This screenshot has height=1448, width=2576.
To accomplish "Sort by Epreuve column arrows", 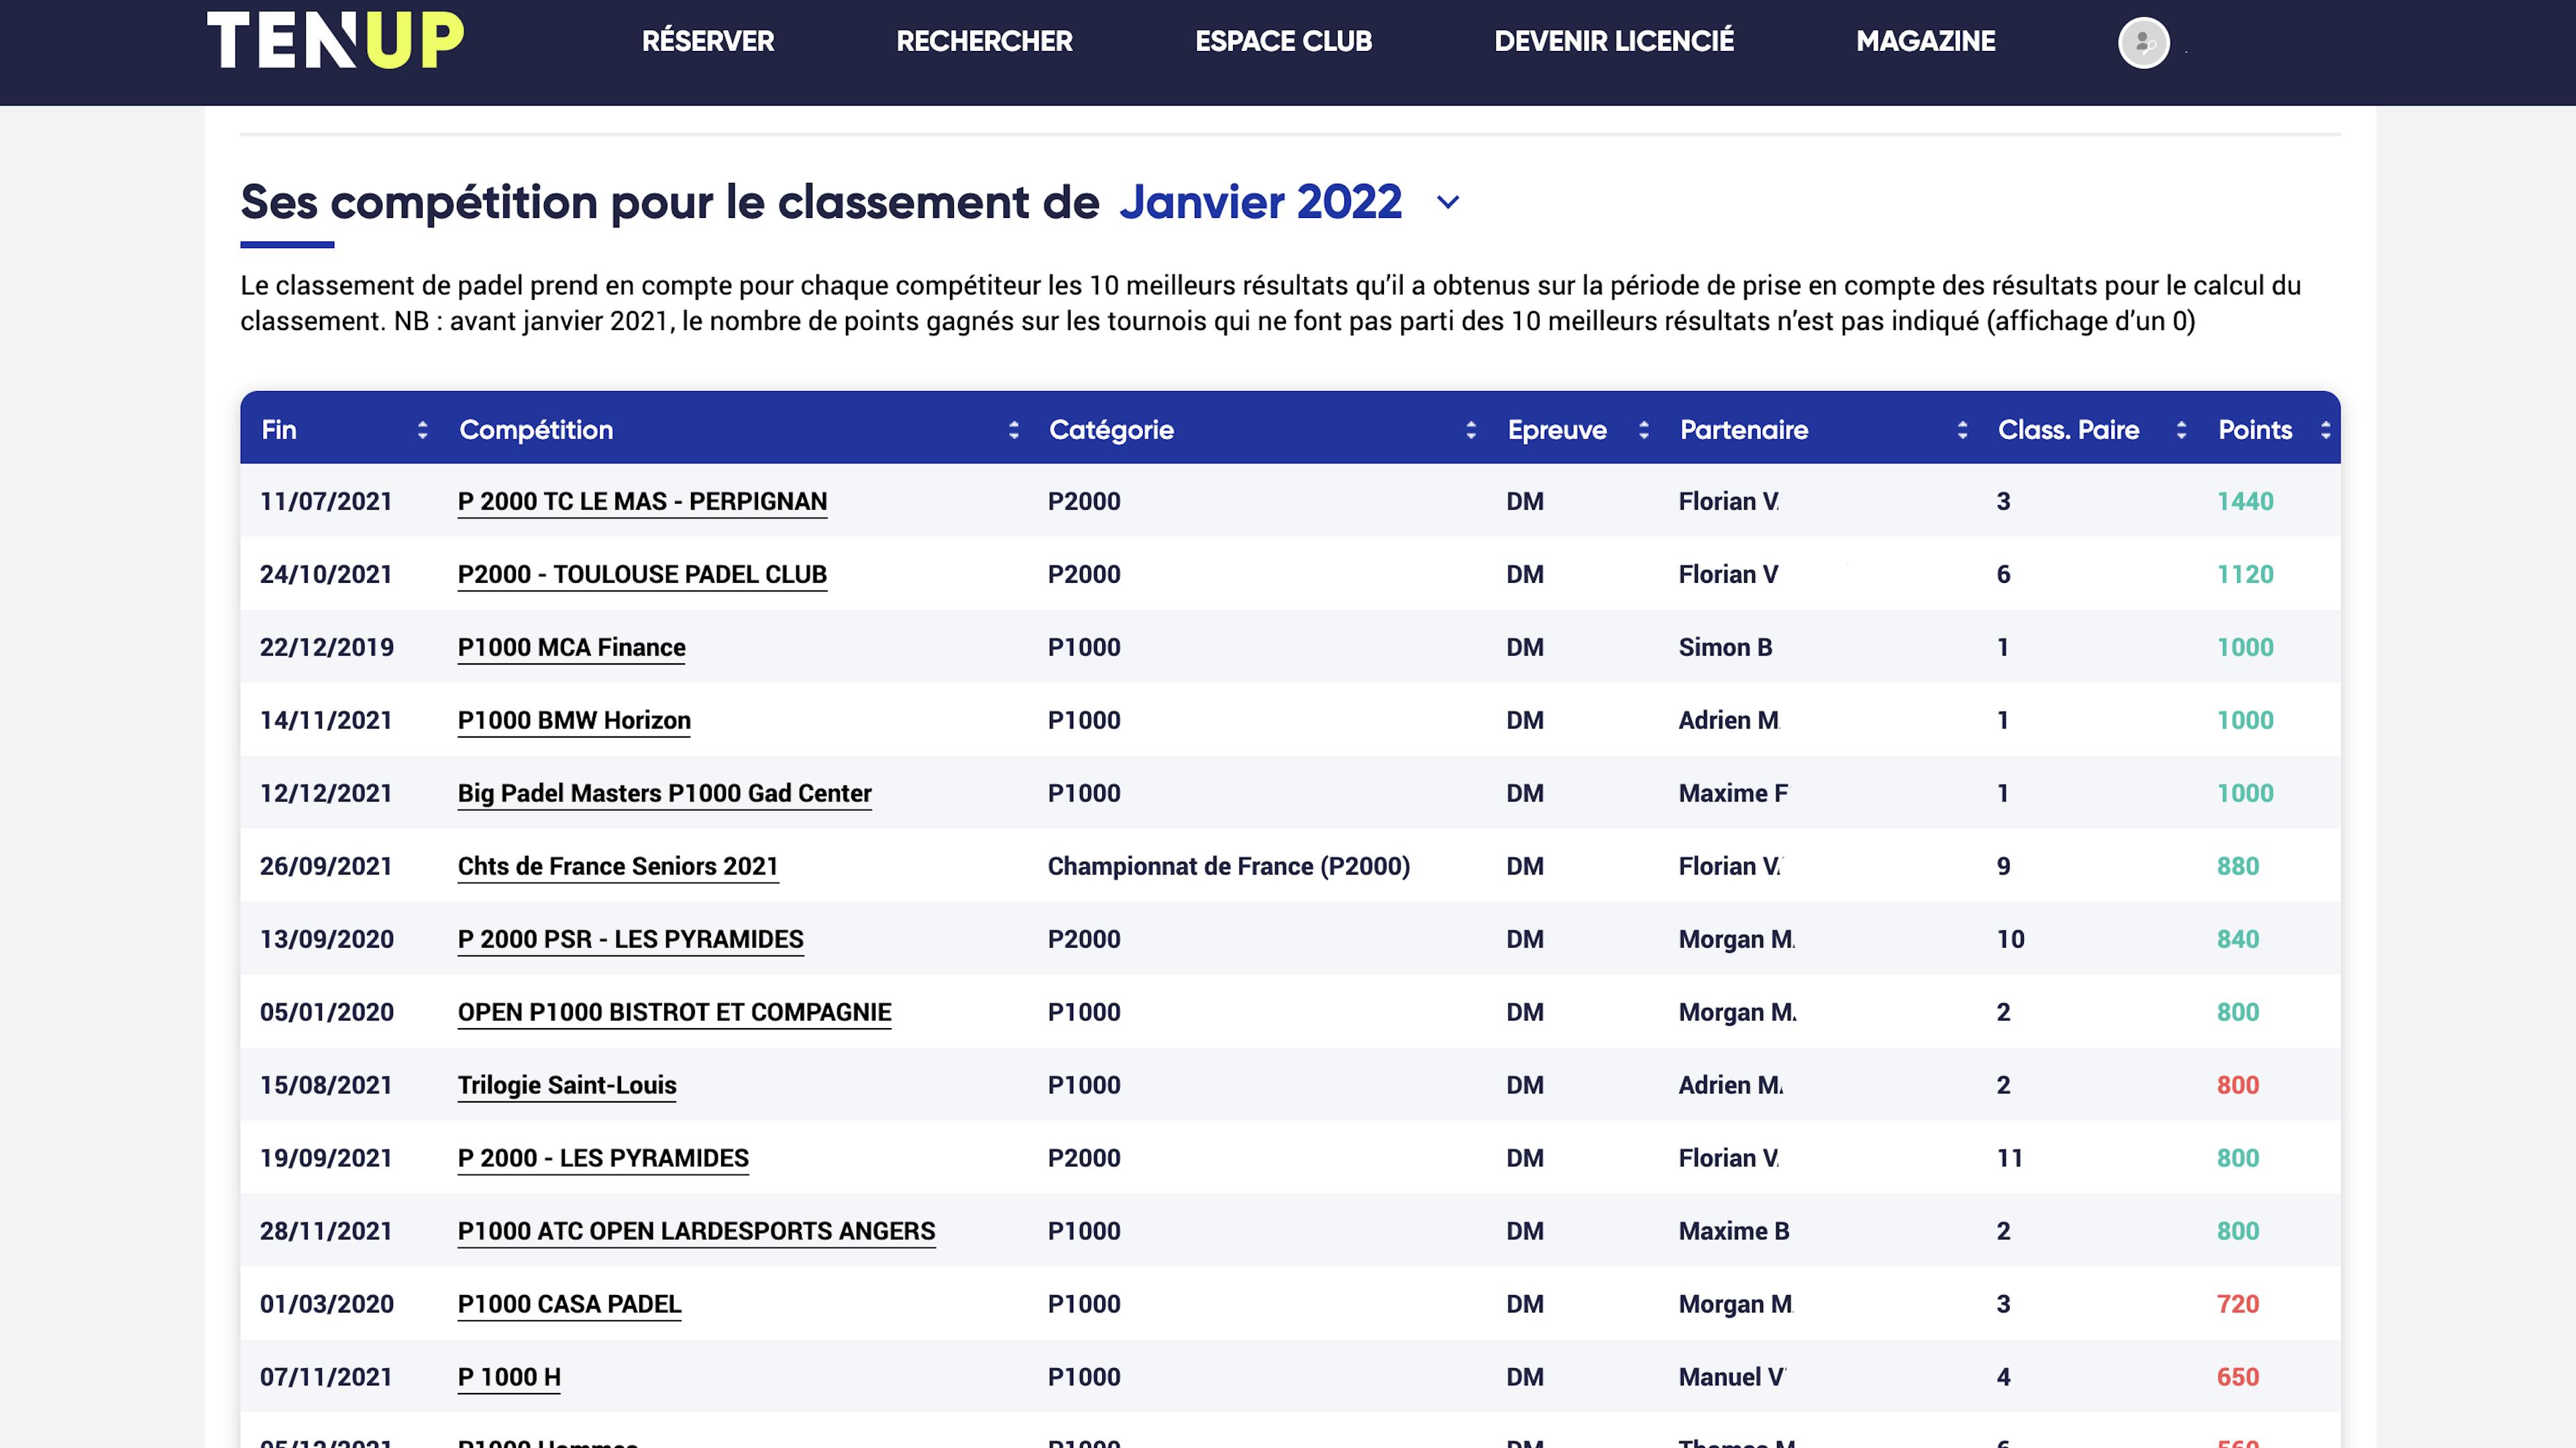I will click(x=1643, y=430).
